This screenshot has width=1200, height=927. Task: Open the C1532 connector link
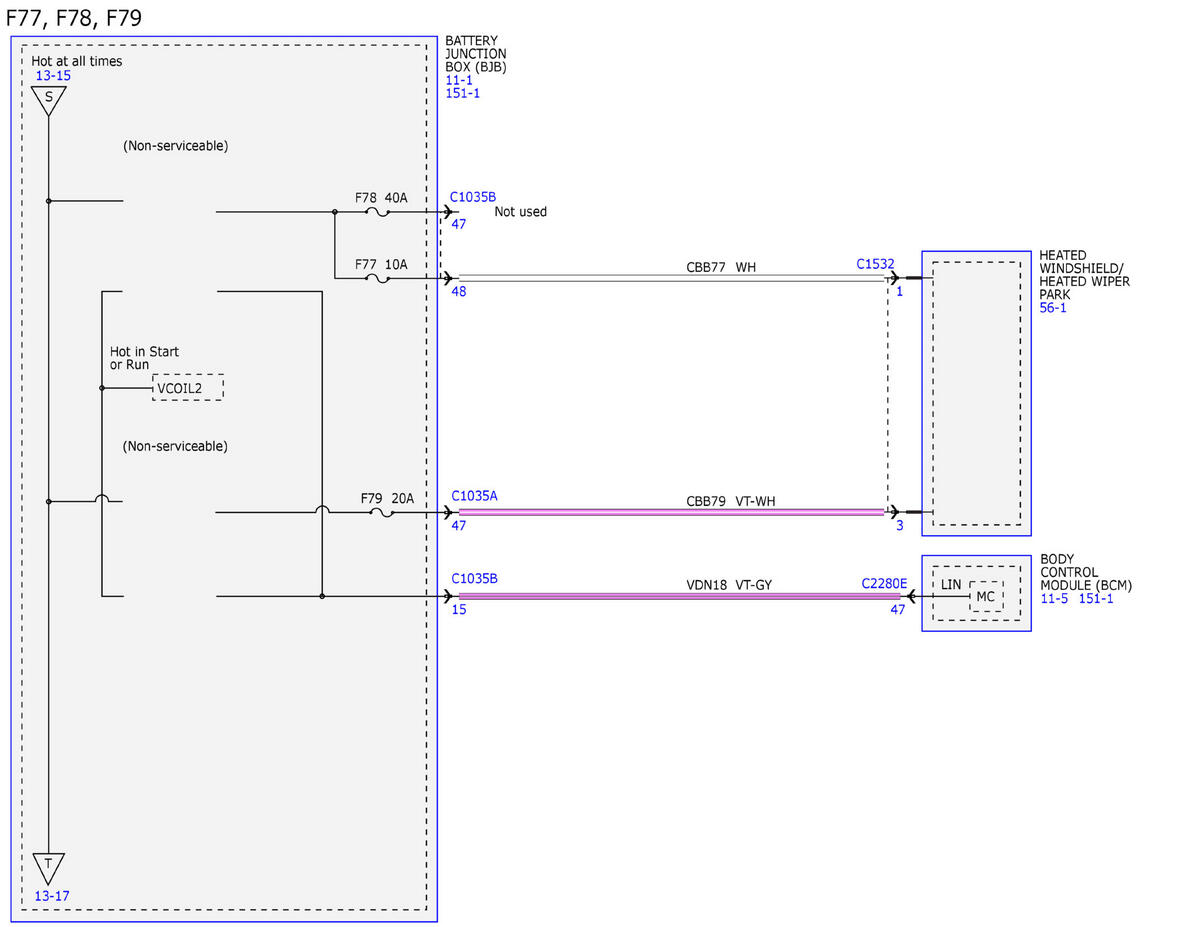[x=875, y=264]
